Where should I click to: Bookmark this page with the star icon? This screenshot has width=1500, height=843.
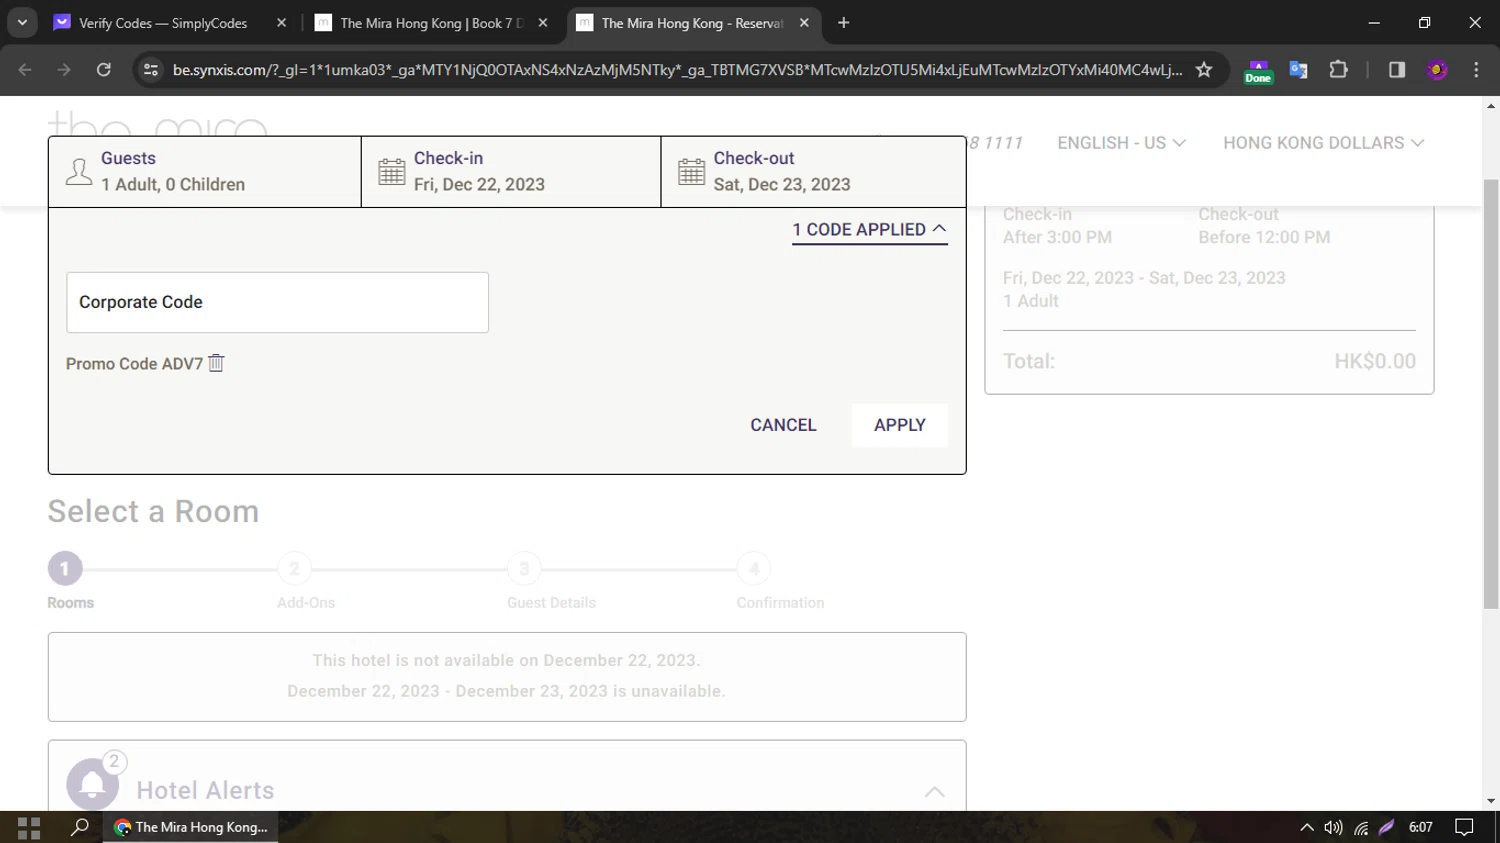pos(1204,69)
